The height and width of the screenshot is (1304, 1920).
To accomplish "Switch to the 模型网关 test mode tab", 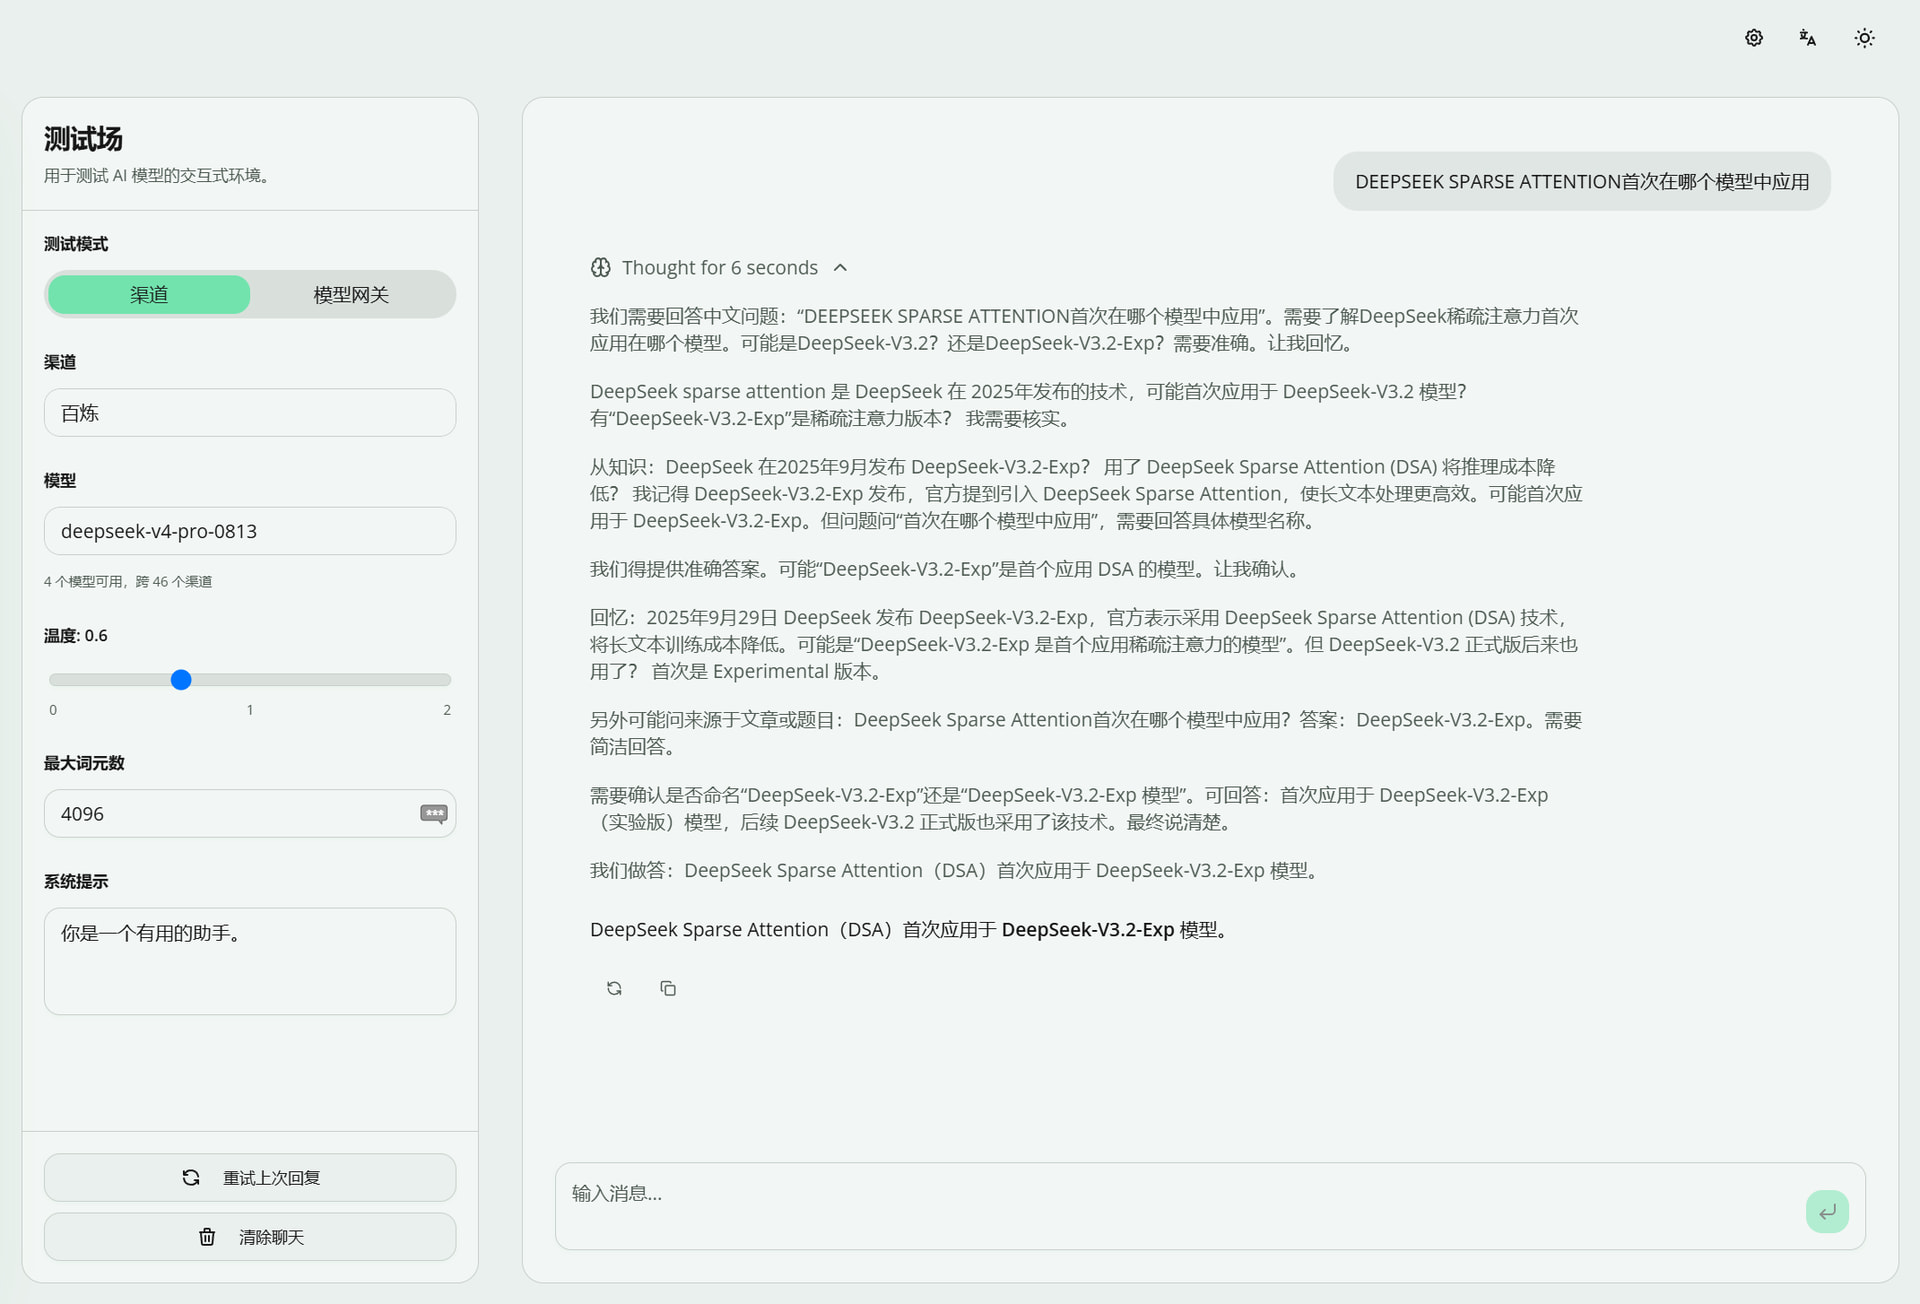I will (x=351, y=294).
